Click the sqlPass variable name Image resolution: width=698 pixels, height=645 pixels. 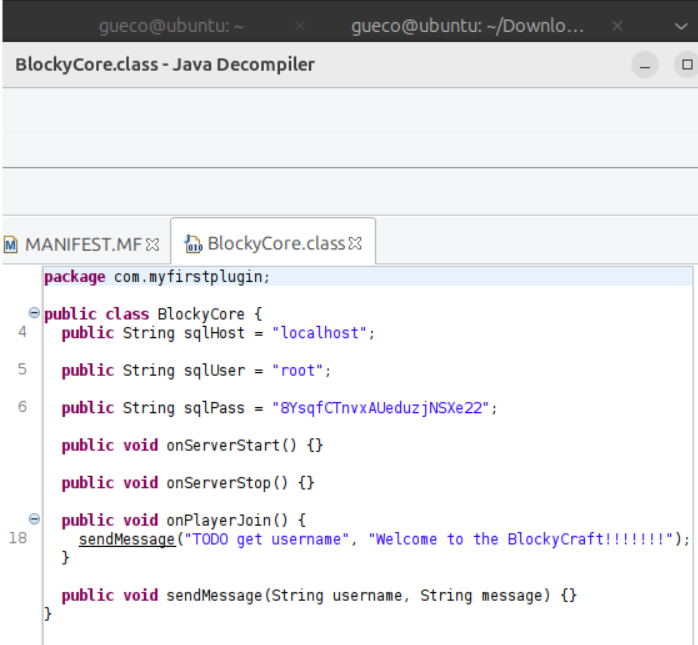[x=215, y=408]
